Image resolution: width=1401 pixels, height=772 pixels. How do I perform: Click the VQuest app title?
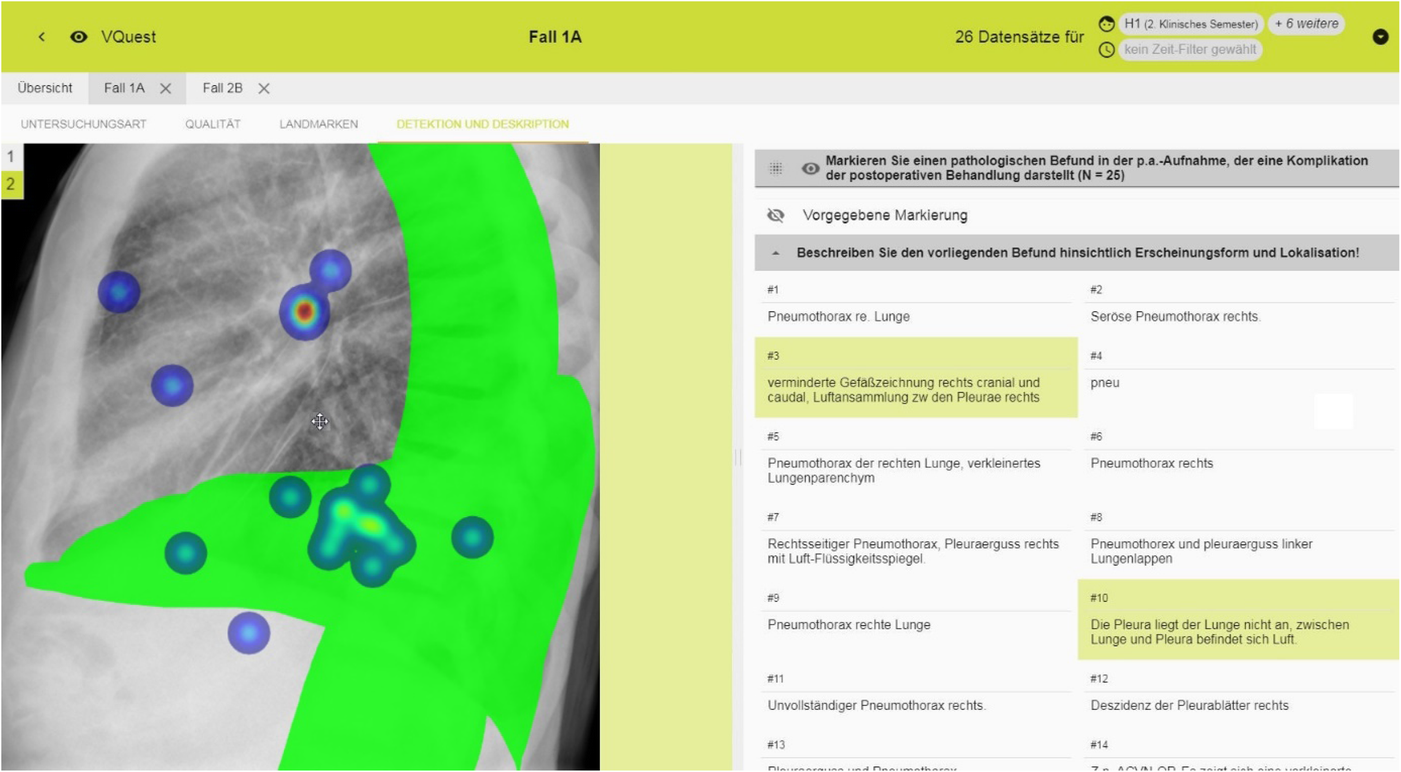point(128,37)
